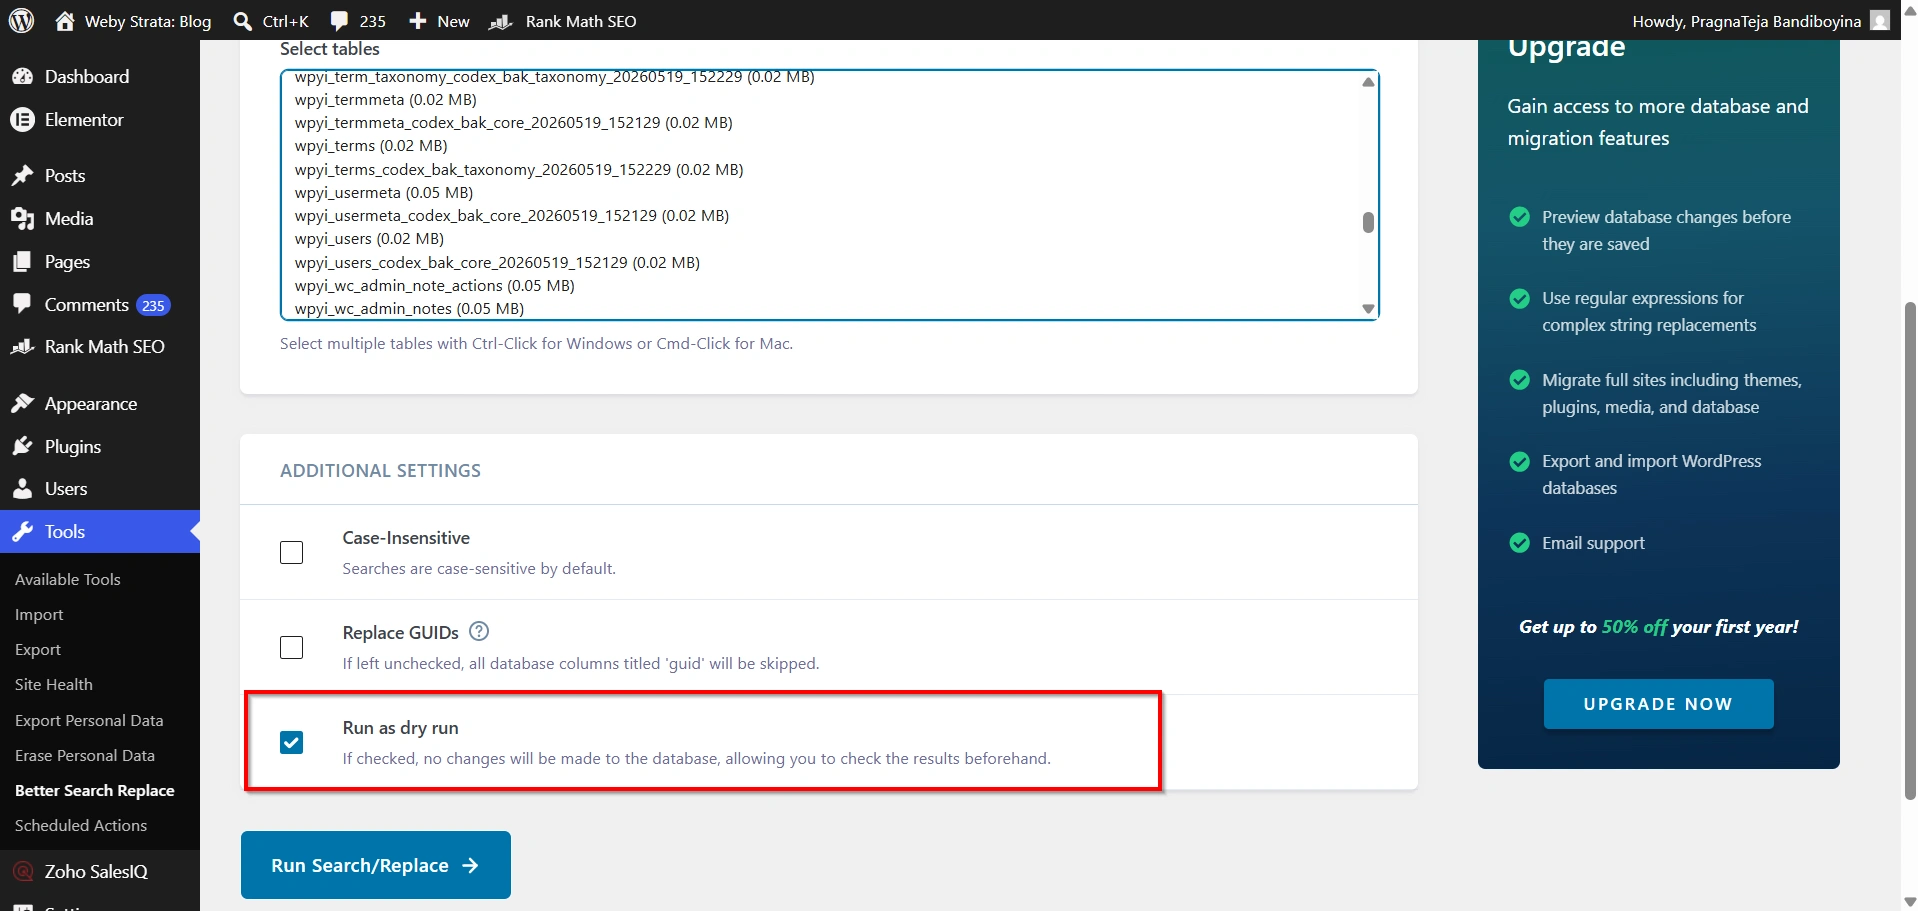Click the Pages sidebar icon

pyautogui.click(x=22, y=262)
